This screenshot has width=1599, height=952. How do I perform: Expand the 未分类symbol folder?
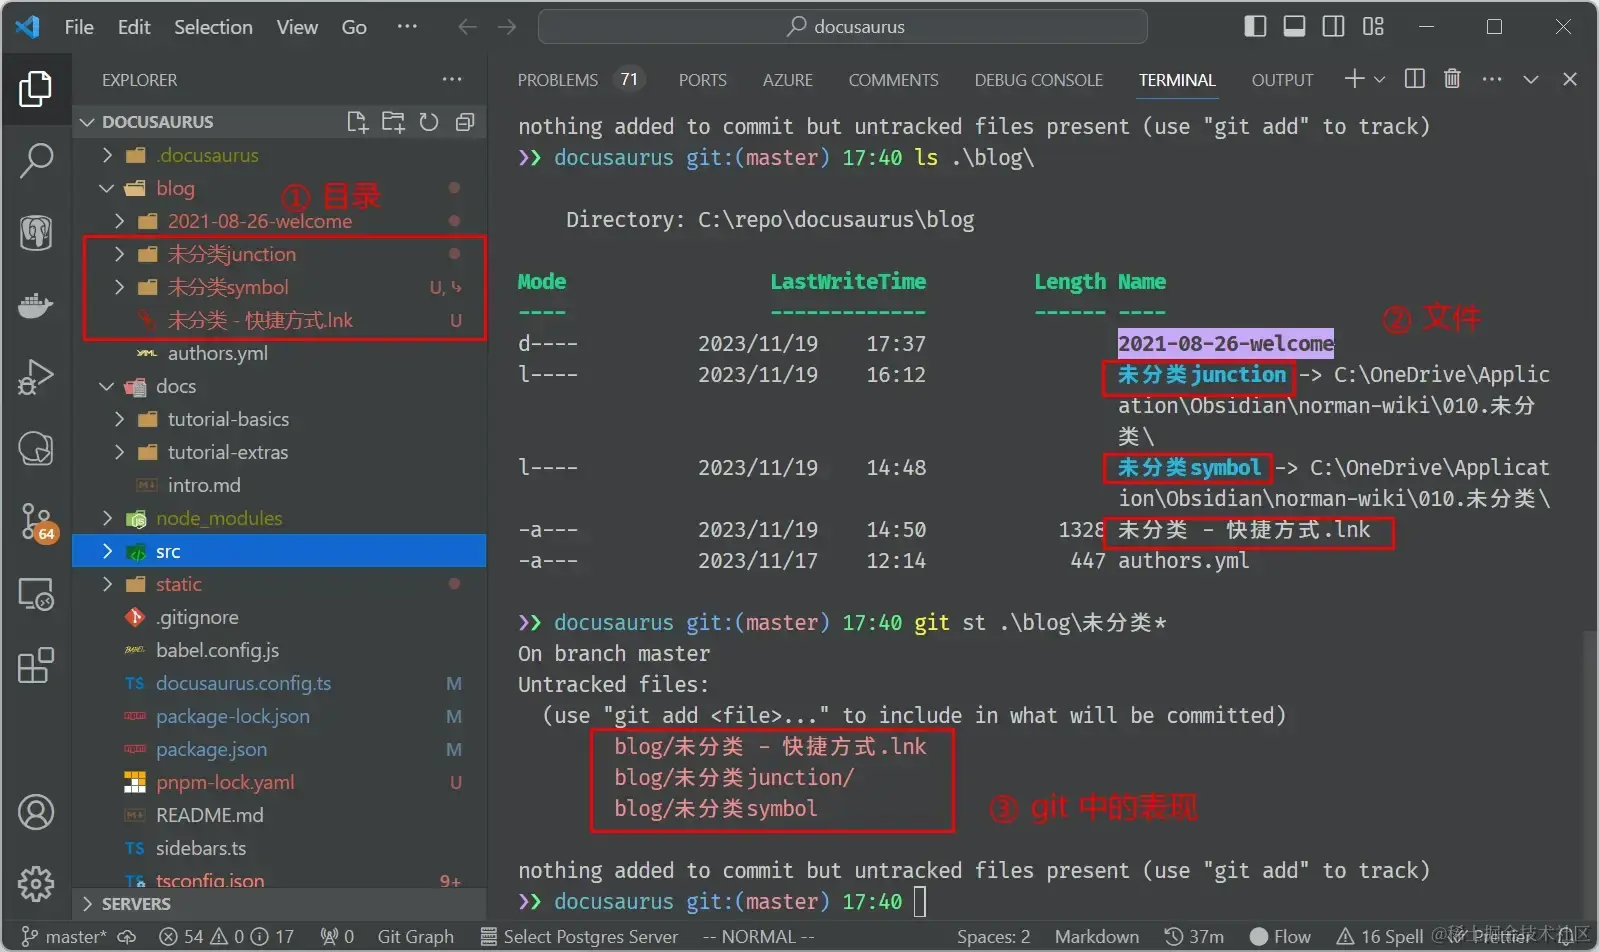pyautogui.click(x=119, y=287)
